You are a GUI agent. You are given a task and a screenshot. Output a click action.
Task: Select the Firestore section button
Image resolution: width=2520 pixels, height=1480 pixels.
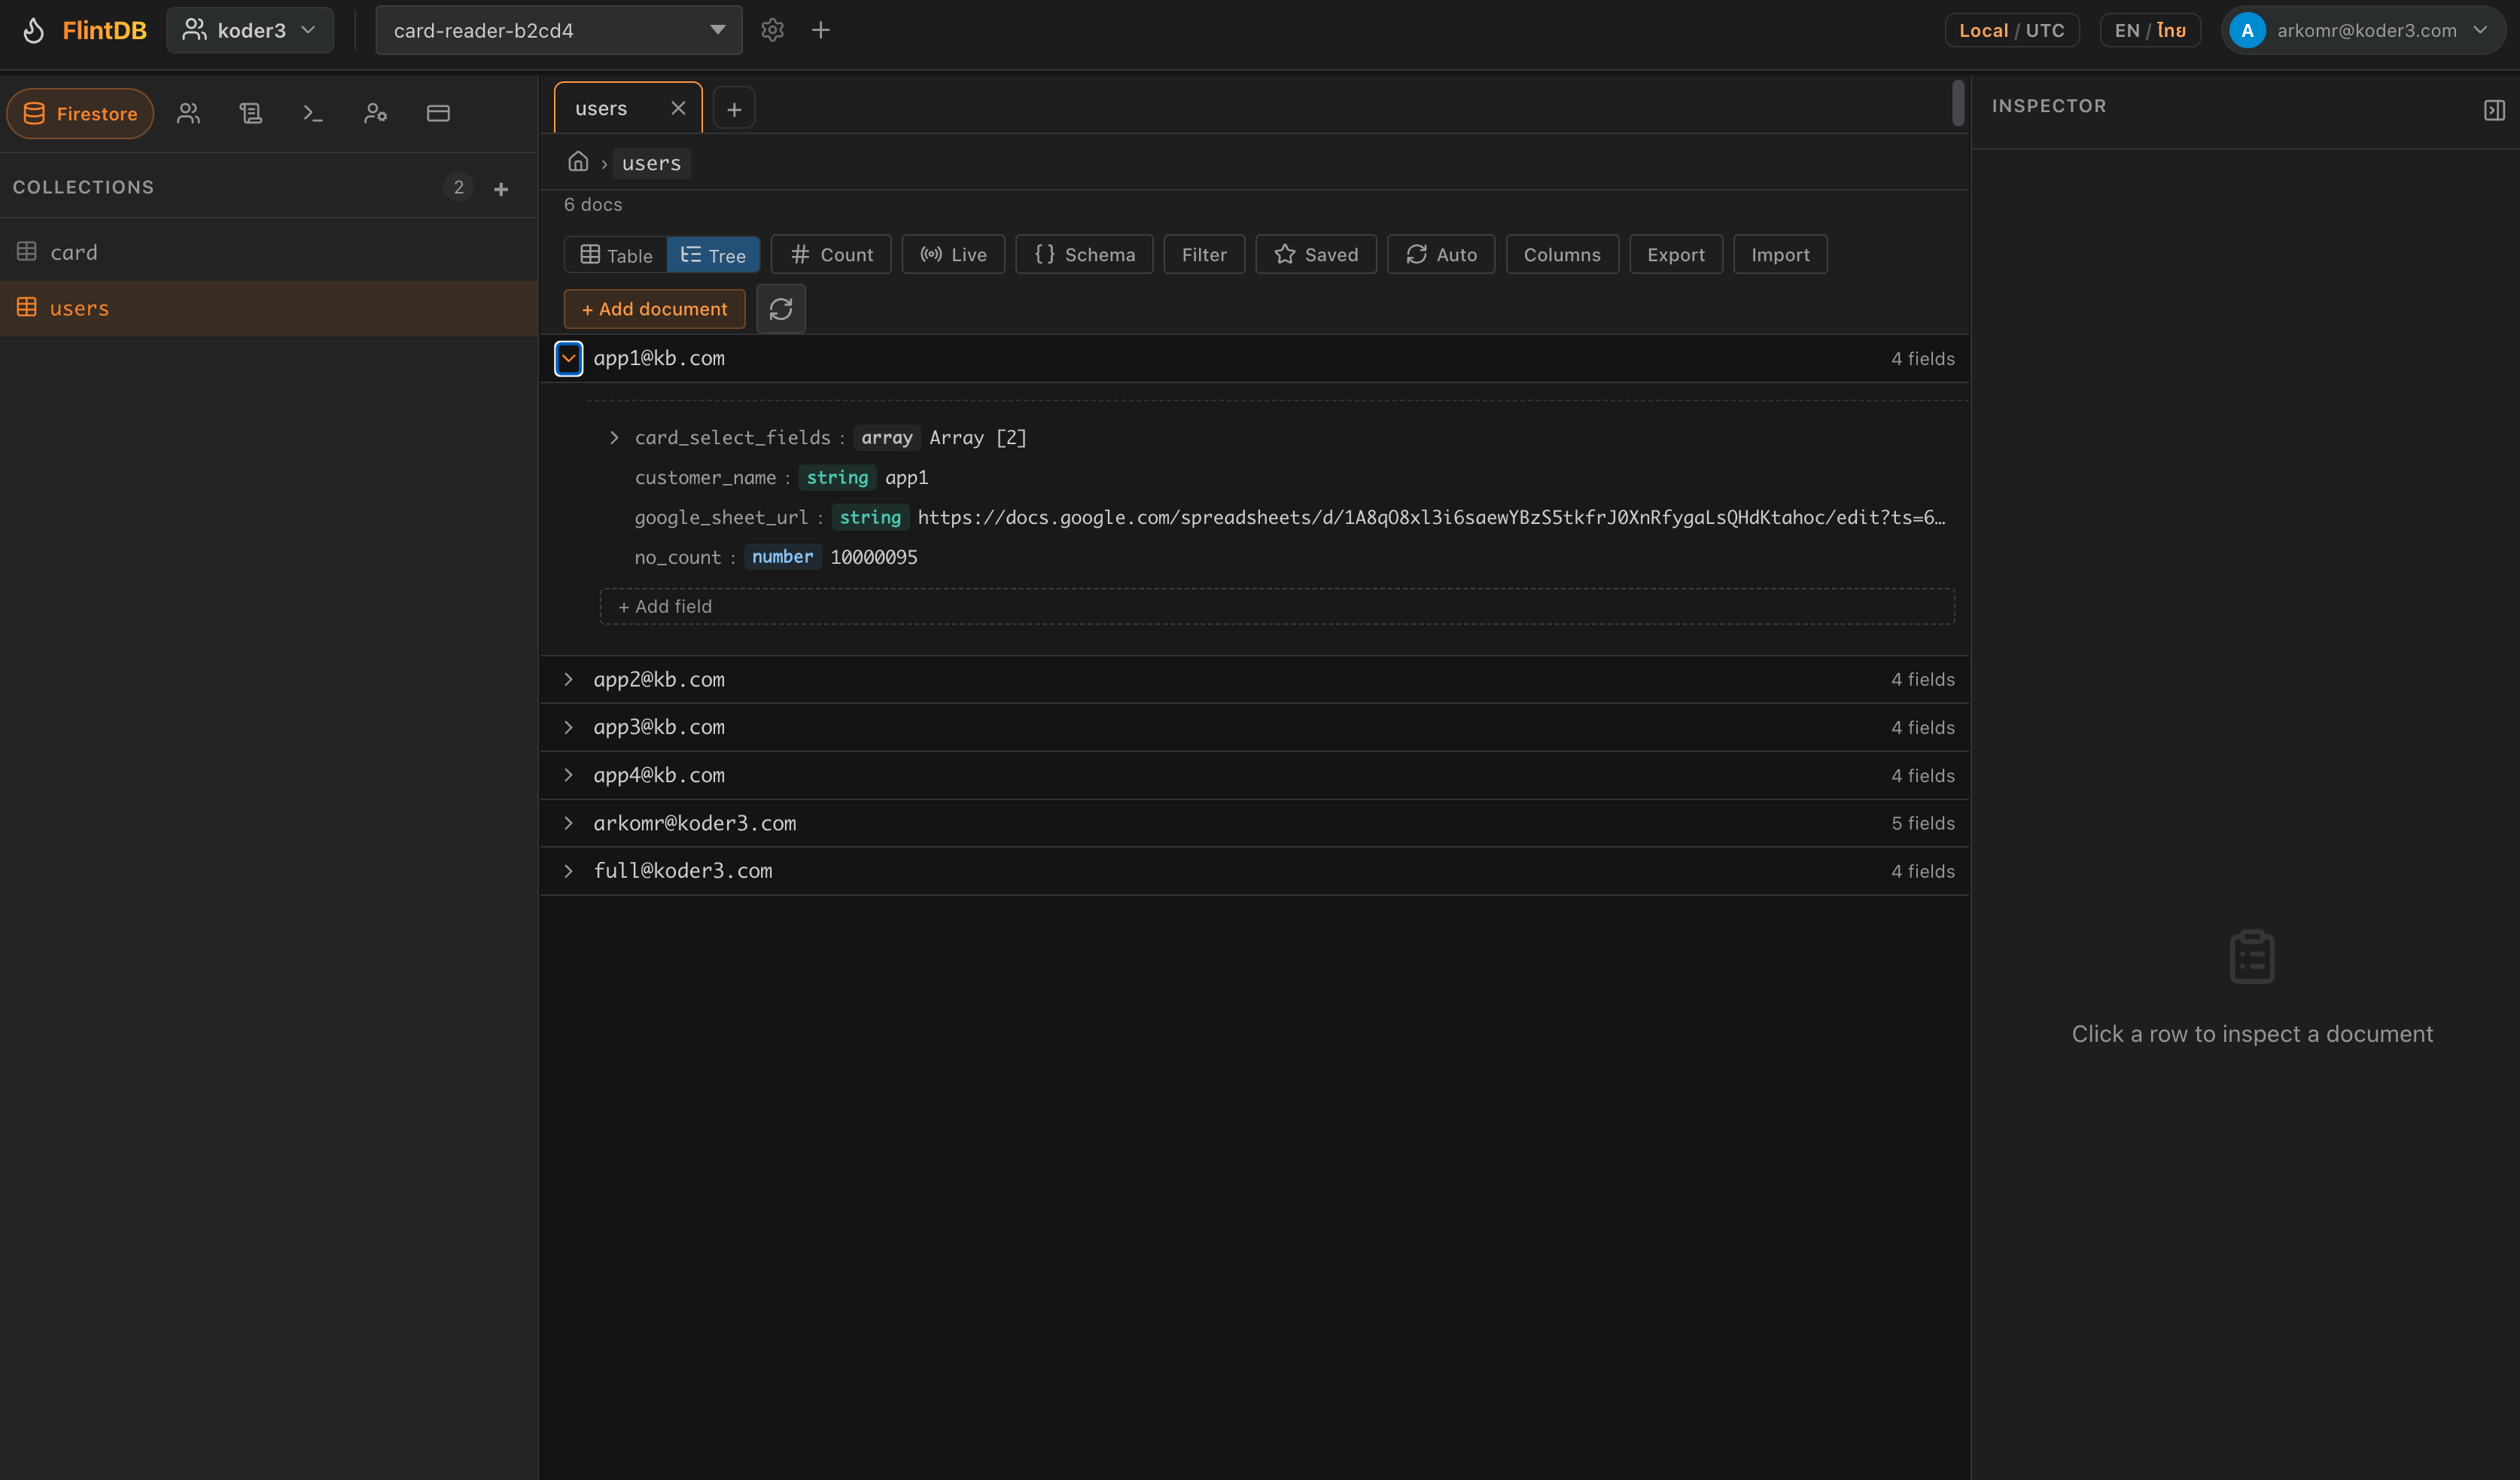point(80,113)
